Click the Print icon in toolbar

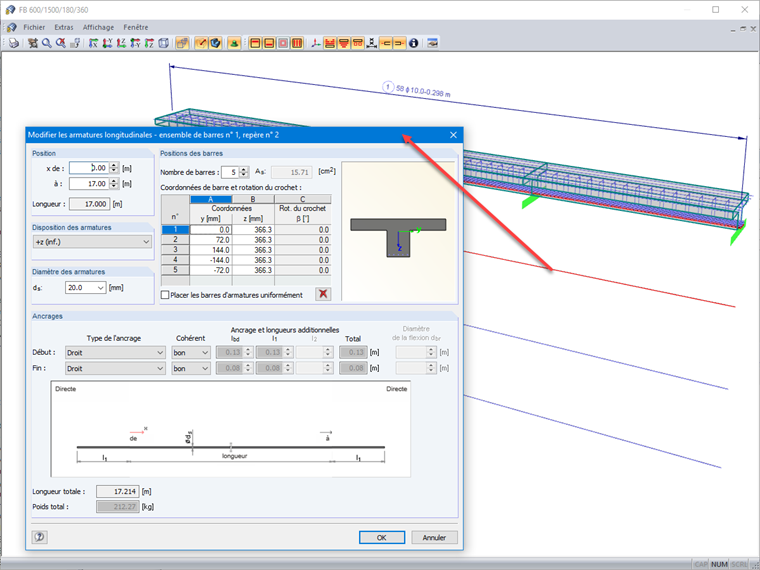[14, 43]
